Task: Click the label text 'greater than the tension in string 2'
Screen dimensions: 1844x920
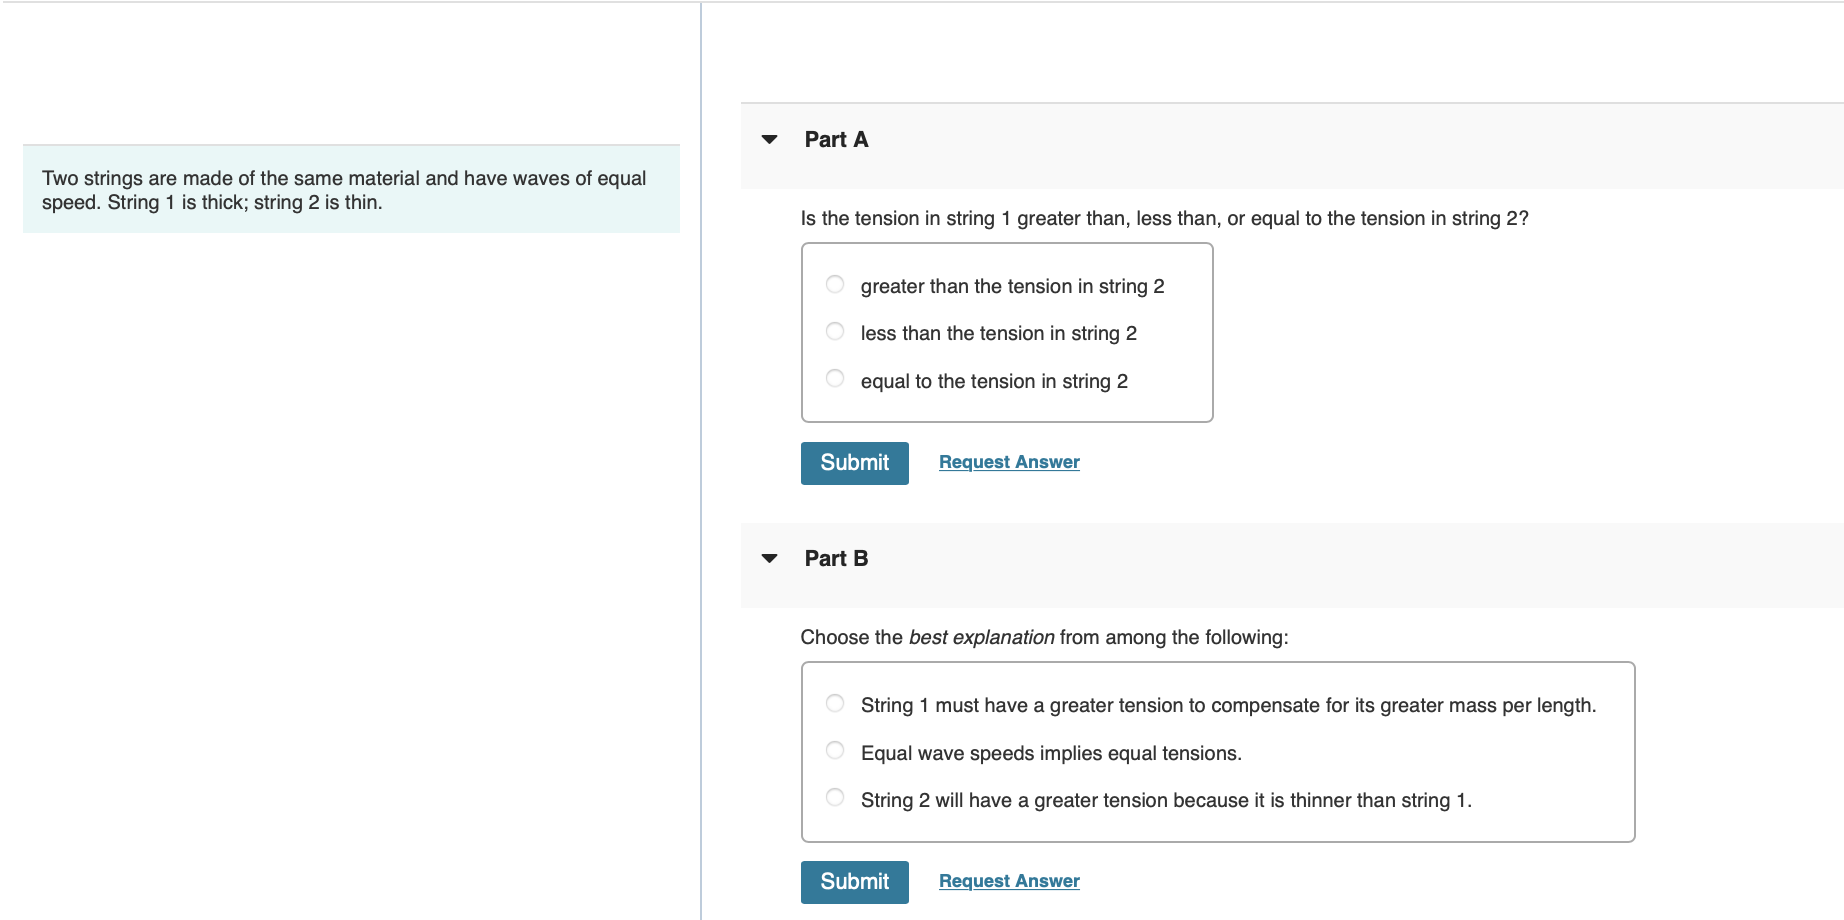Action: pyautogui.click(x=1012, y=287)
